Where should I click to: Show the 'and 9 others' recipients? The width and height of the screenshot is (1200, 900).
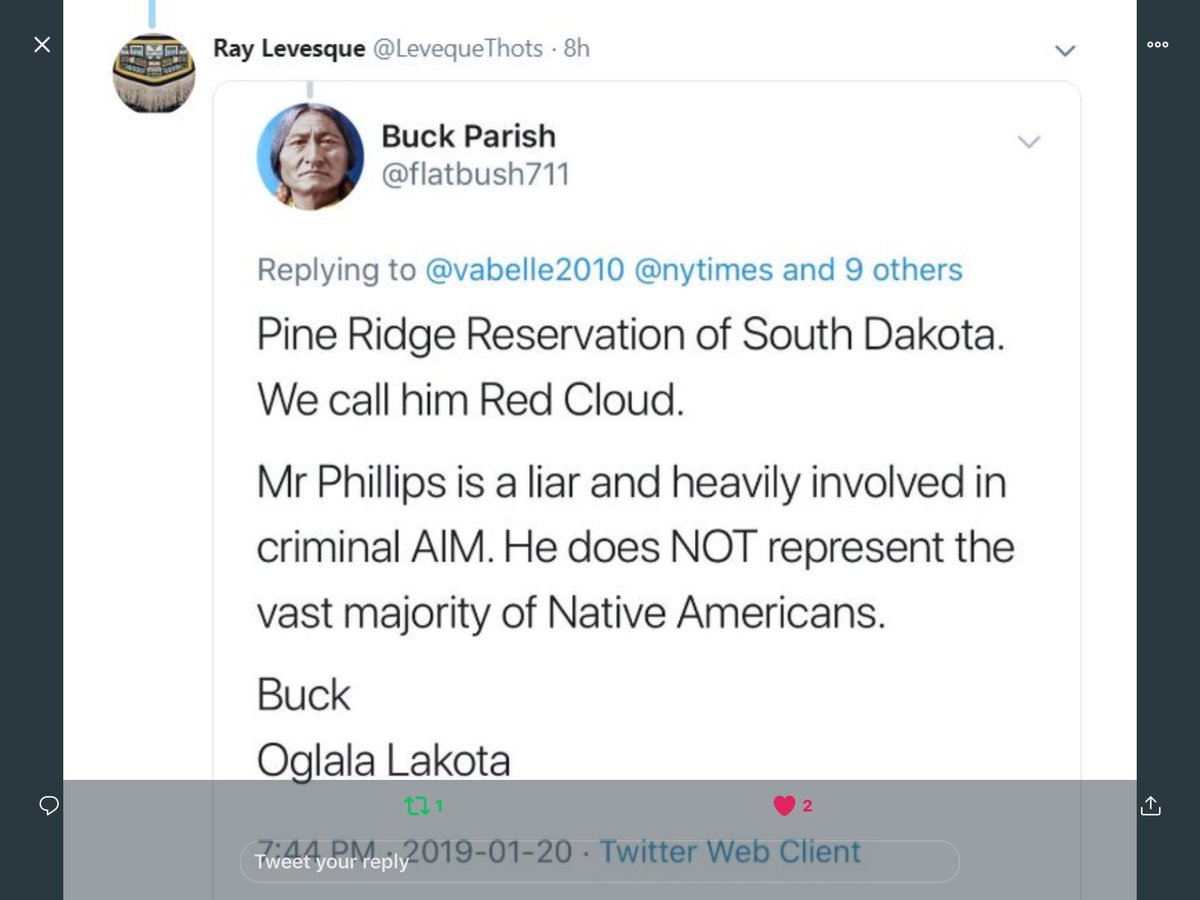coord(873,270)
